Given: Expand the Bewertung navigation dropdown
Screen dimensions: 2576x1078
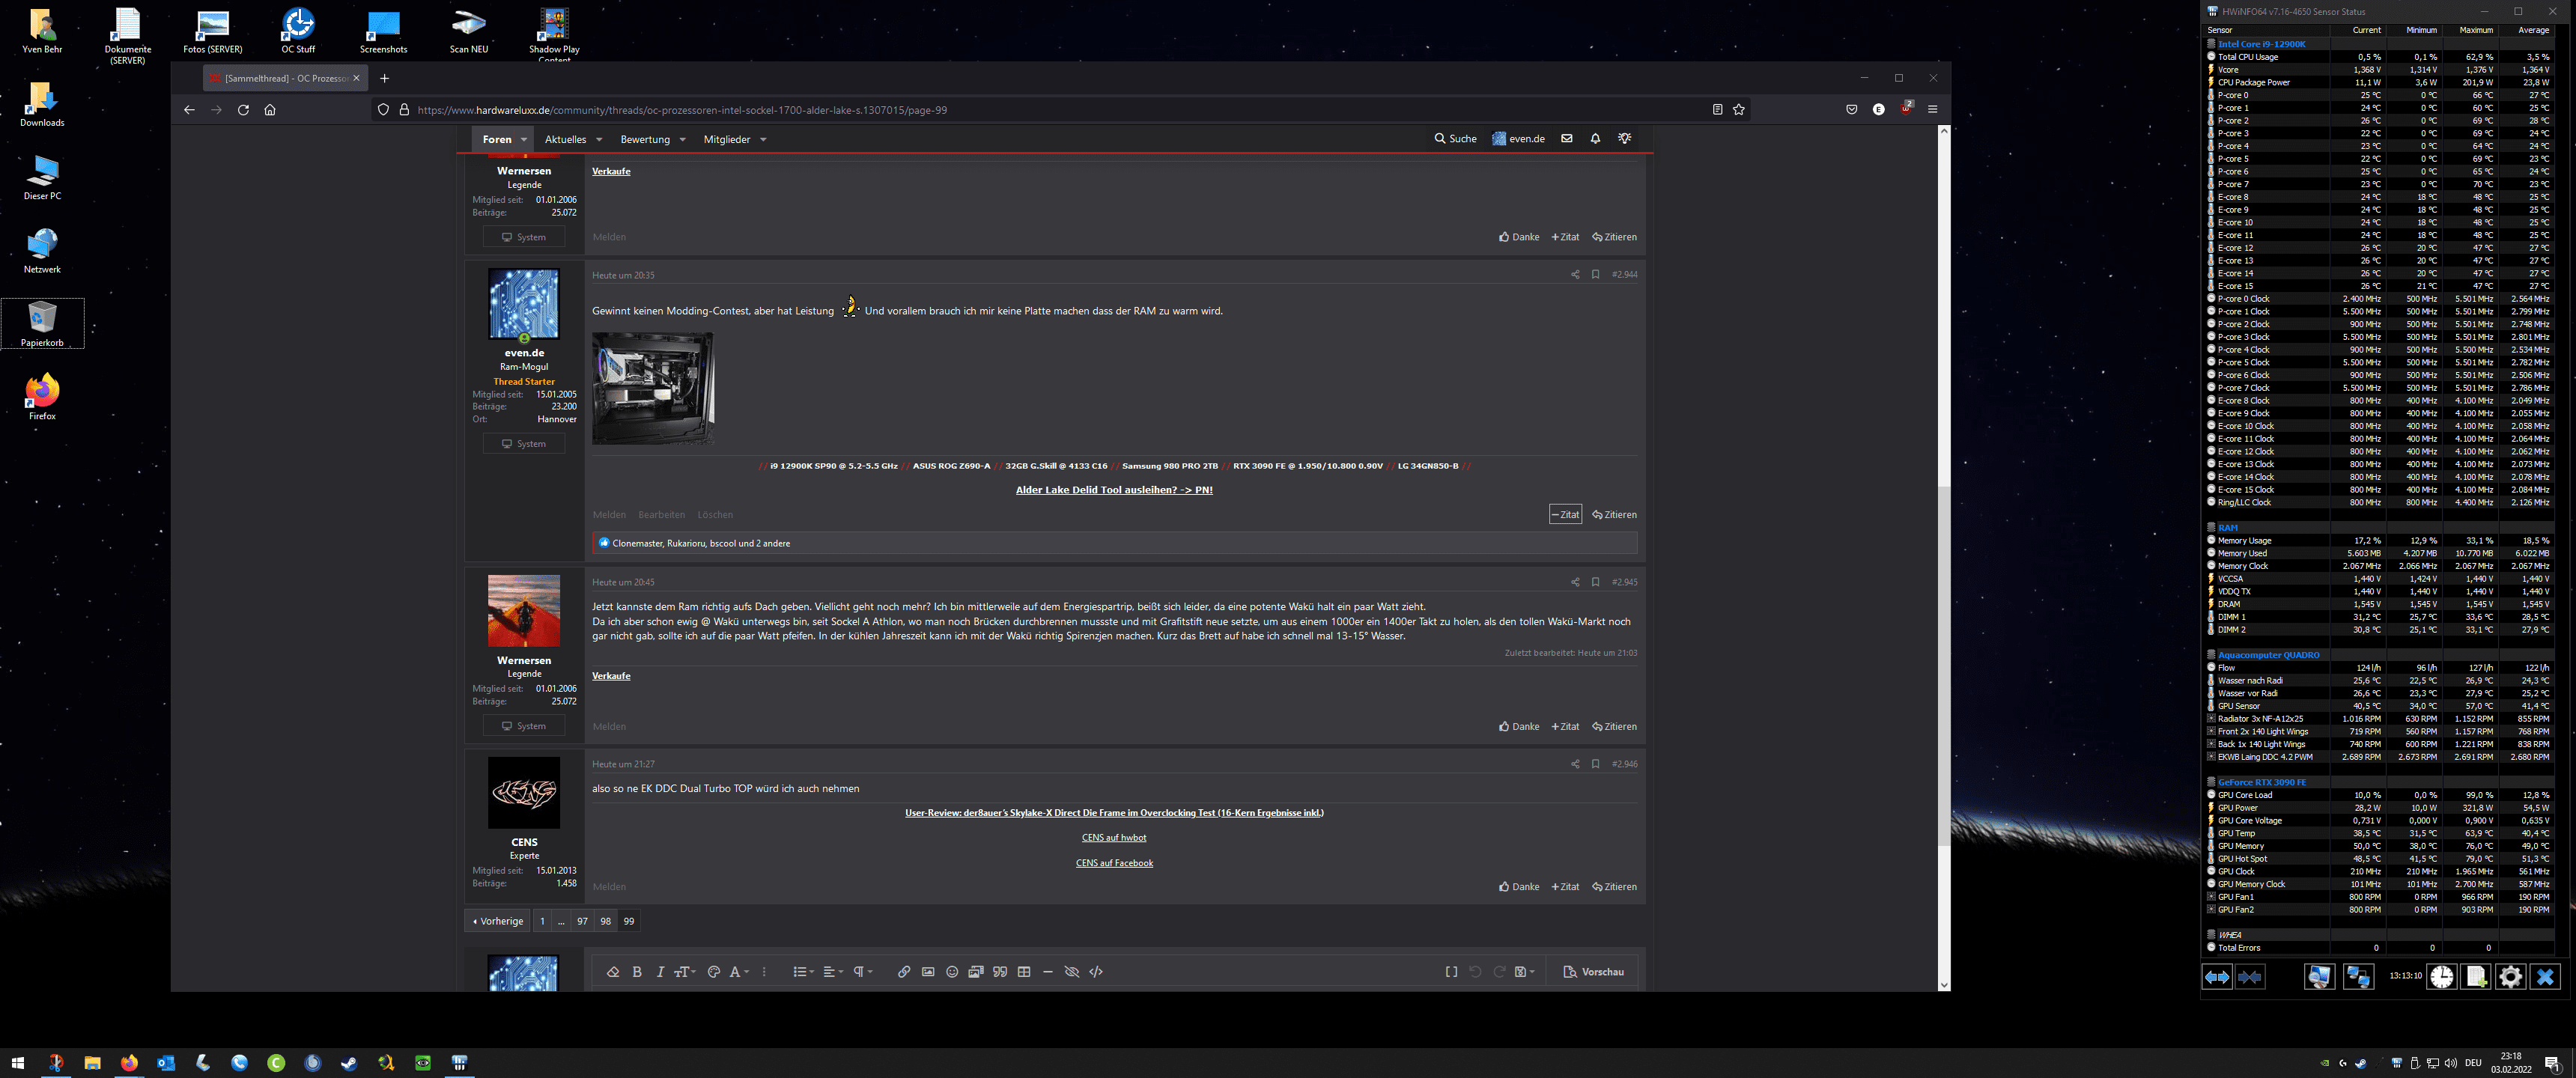Looking at the screenshot, I should coord(682,140).
